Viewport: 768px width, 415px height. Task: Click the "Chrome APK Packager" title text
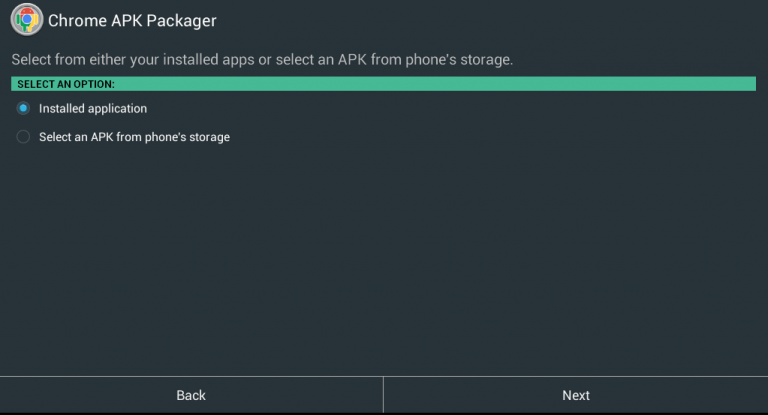[132, 20]
